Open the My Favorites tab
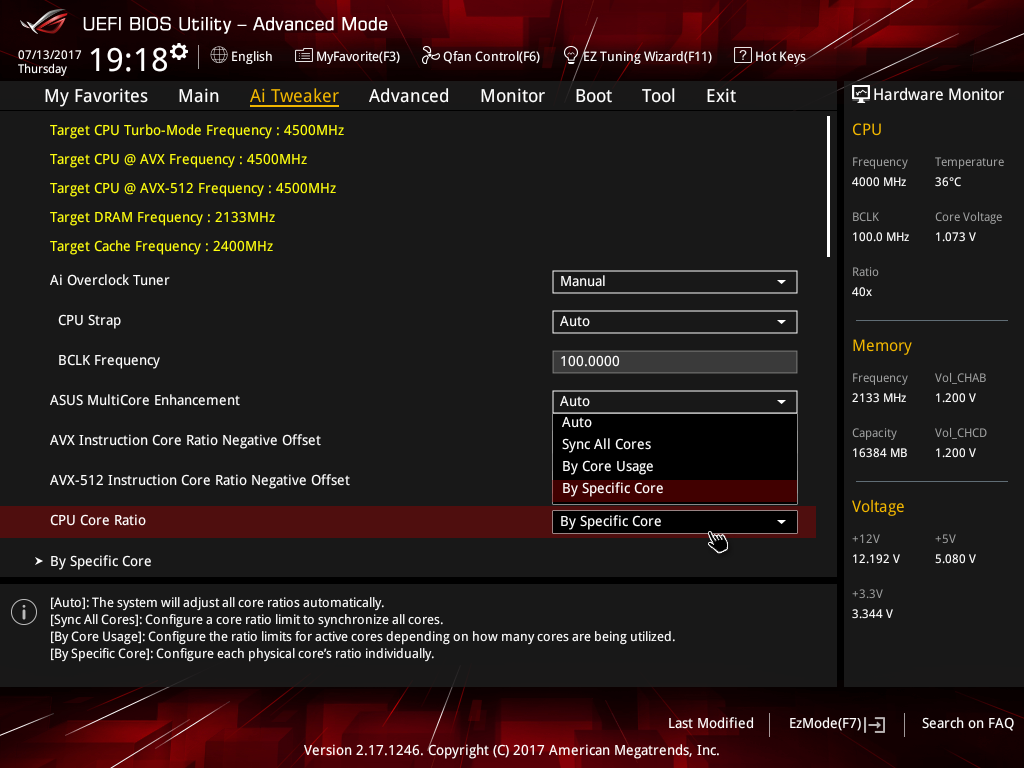Viewport: 1024px width, 768px height. [x=96, y=96]
